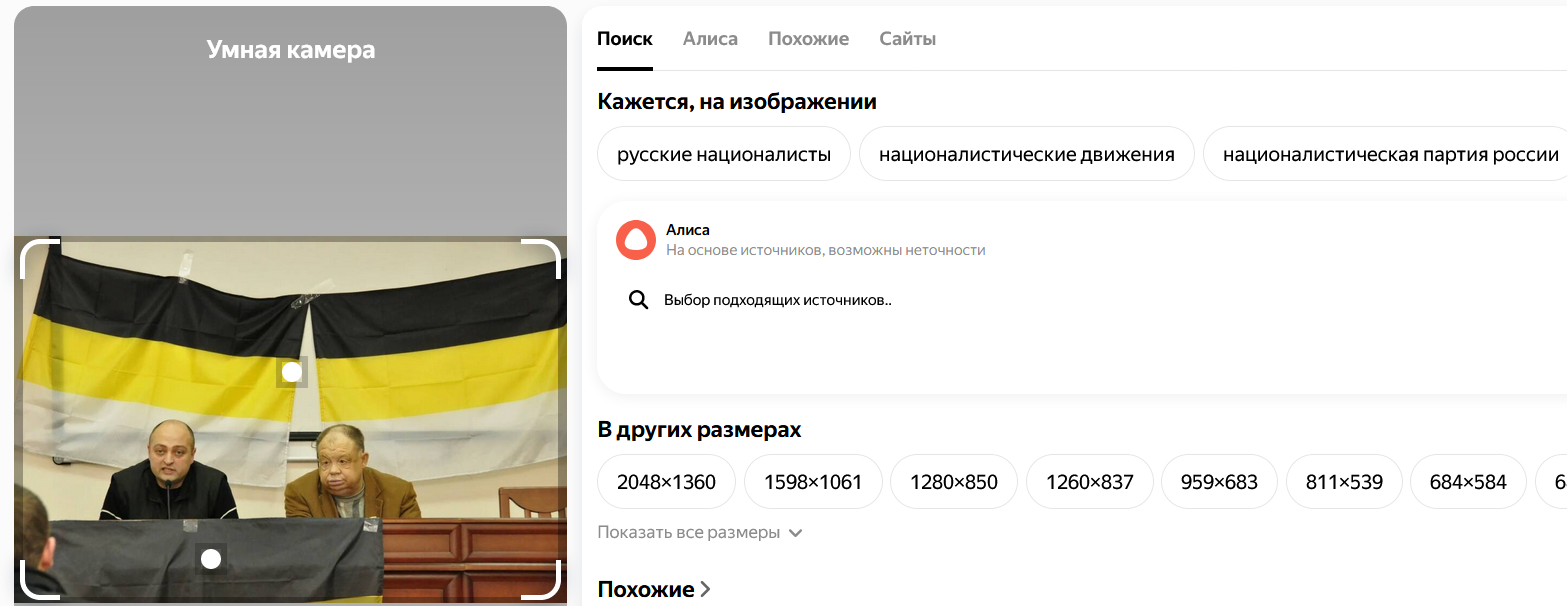The image size is (1567, 606).
Task: Click the magnifier icon beside source selection
Action: pos(639,300)
